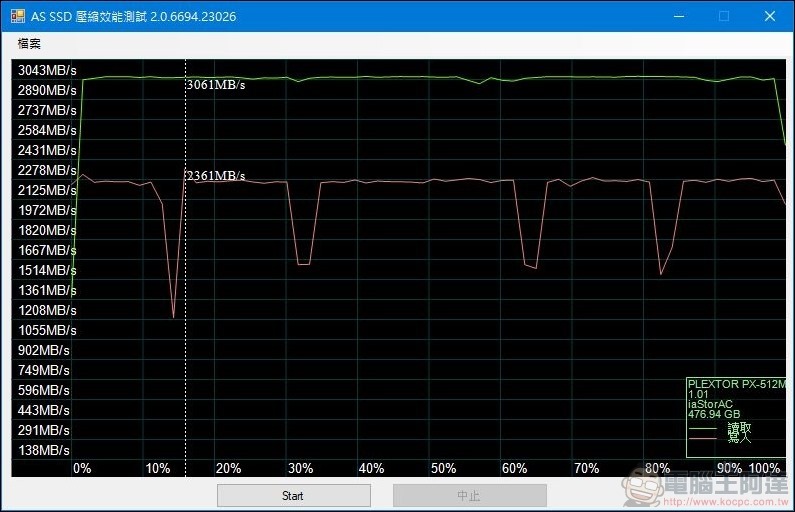The width and height of the screenshot is (795, 512).
Task: Click the 1820MB/s axis label
Action: [x=47, y=230]
